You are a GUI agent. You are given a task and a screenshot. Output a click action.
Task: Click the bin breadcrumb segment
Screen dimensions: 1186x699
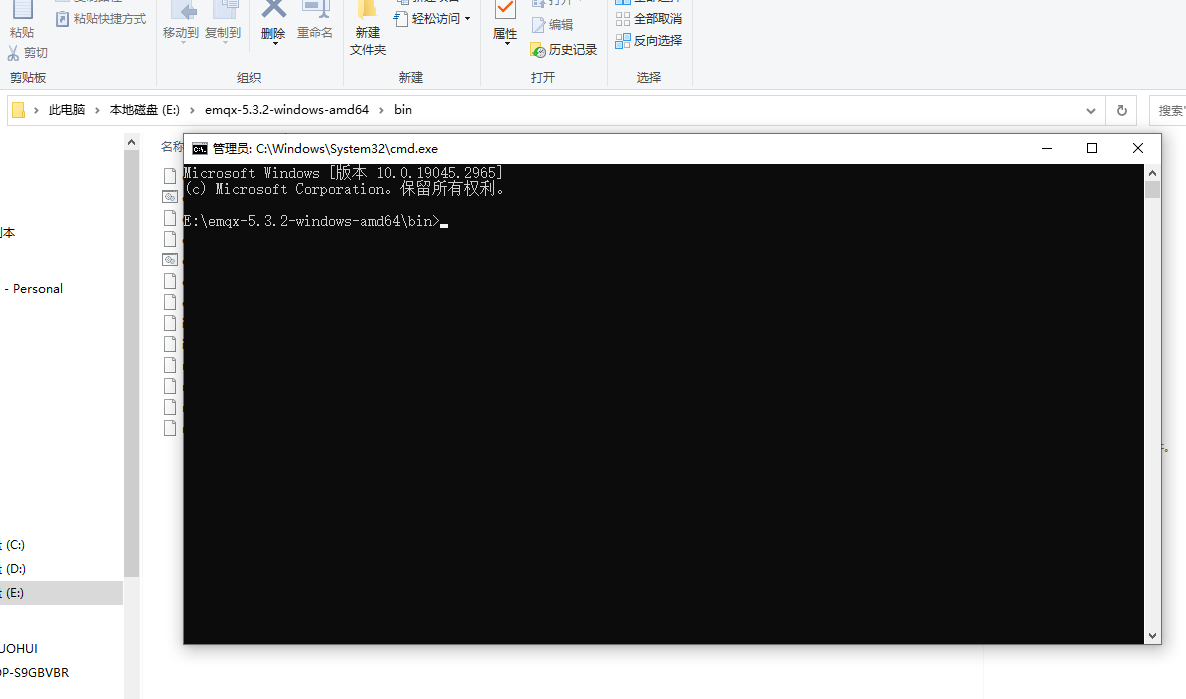click(403, 110)
